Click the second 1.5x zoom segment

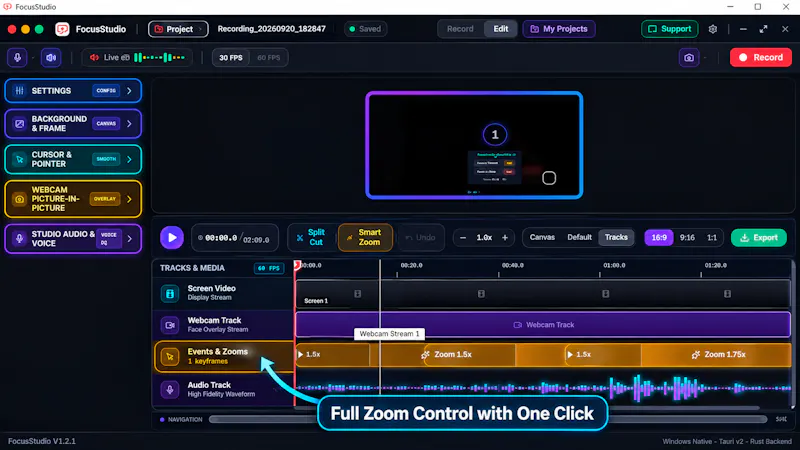coord(603,355)
